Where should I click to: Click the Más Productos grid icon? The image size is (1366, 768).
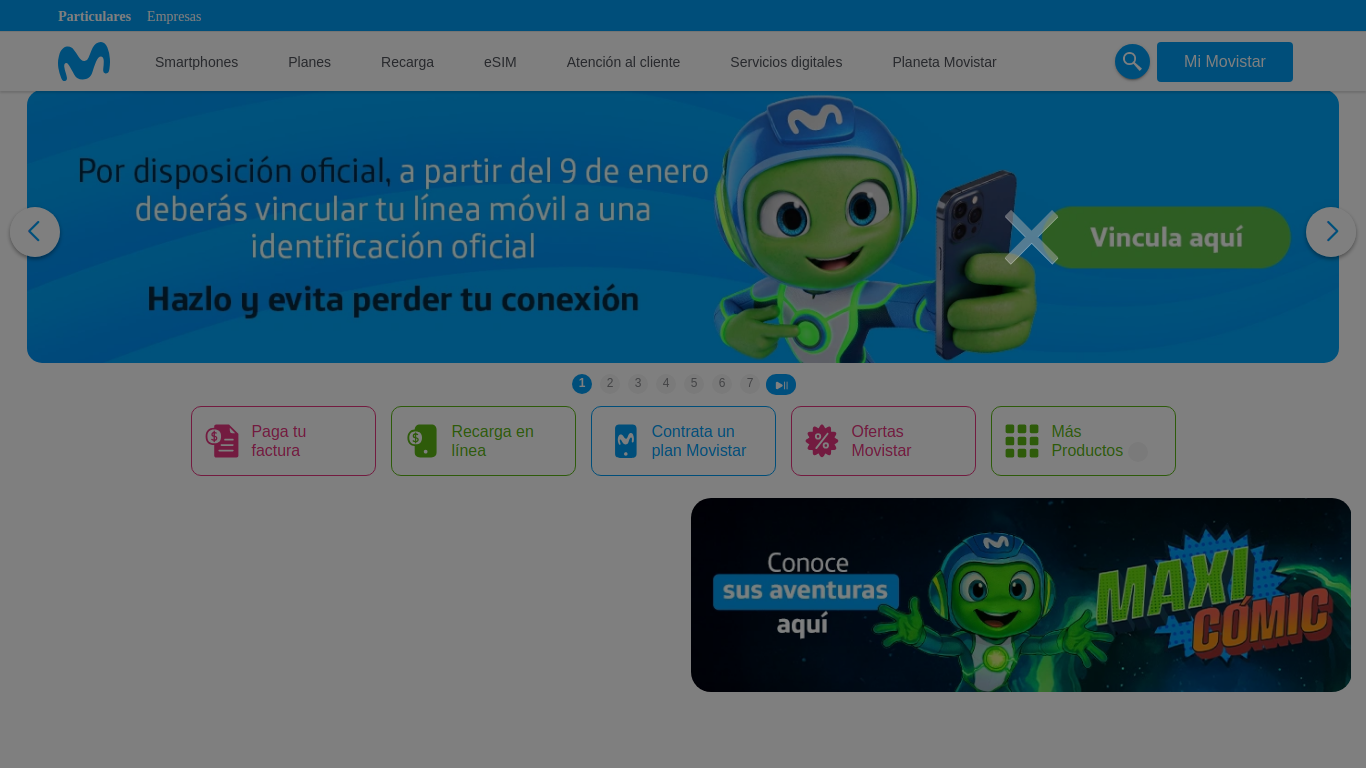1022,441
